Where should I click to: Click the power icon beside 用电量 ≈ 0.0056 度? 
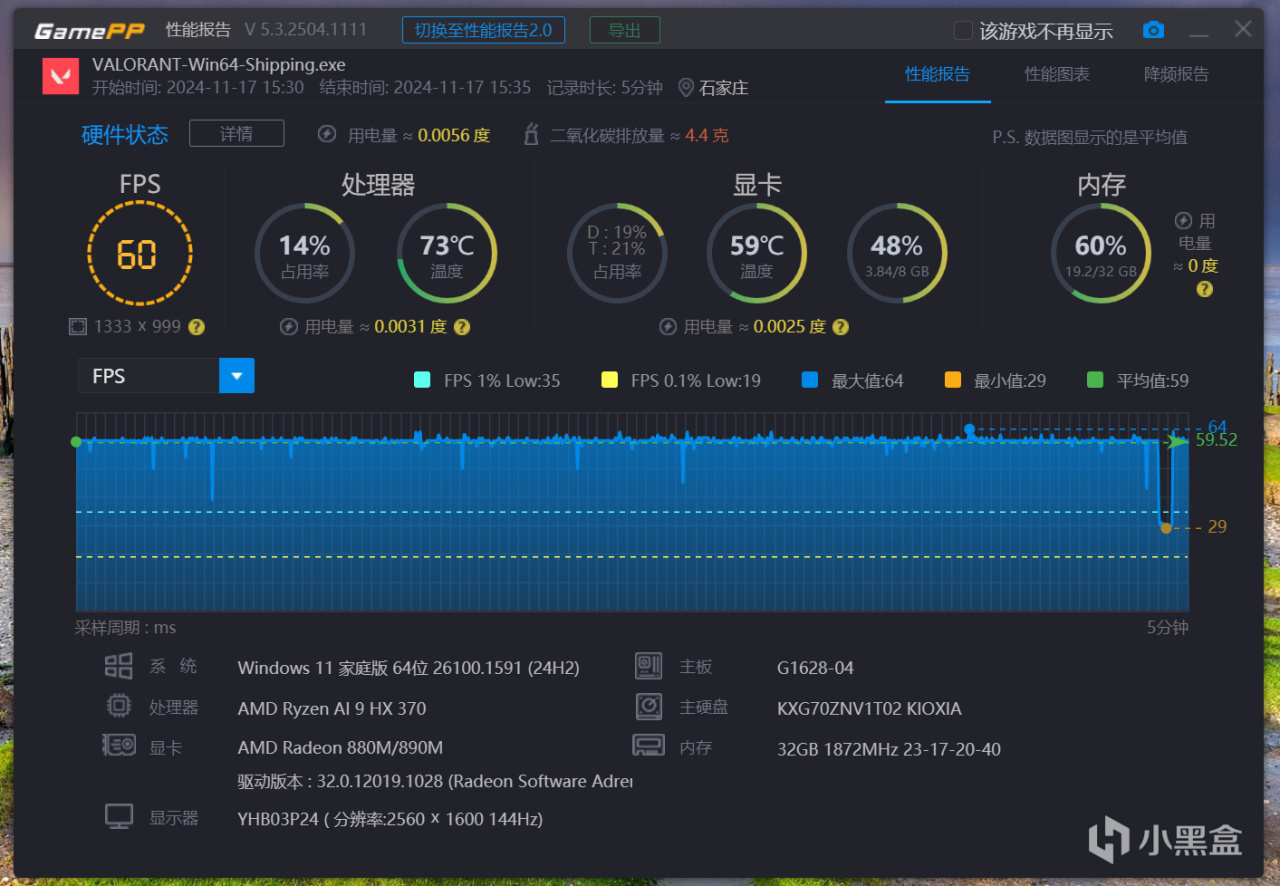pyautogui.click(x=327, y=134)
